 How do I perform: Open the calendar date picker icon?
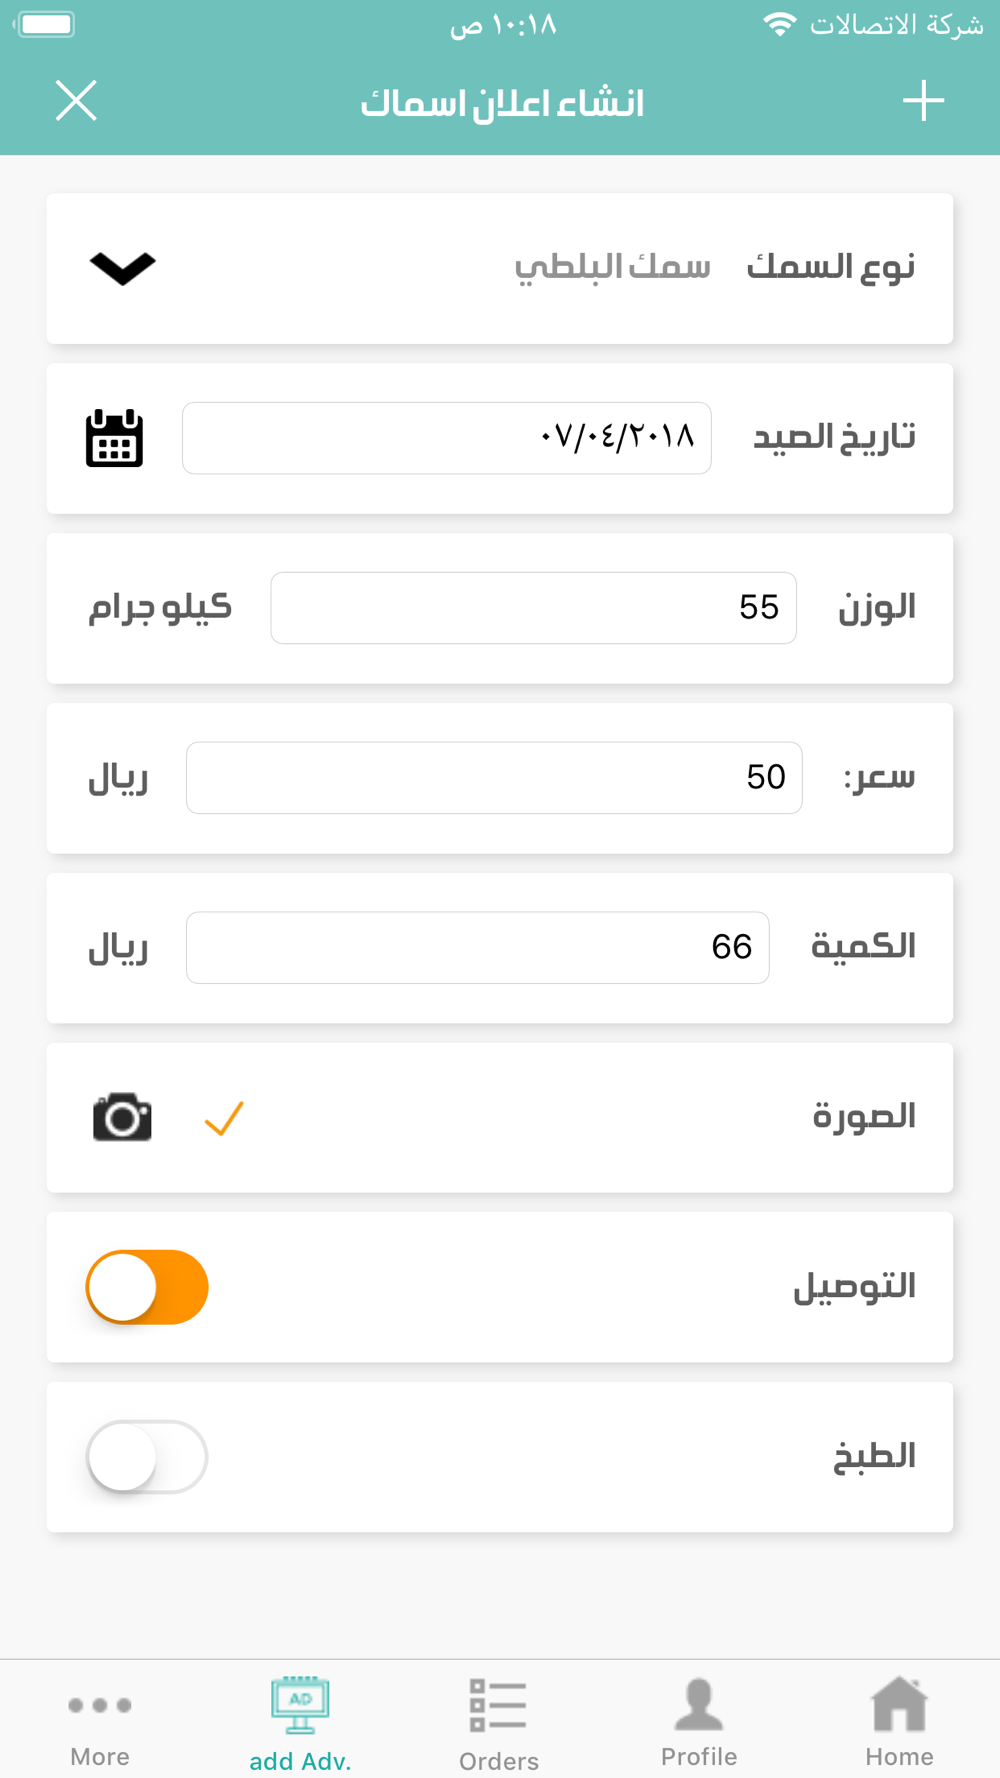coord(114,438)
